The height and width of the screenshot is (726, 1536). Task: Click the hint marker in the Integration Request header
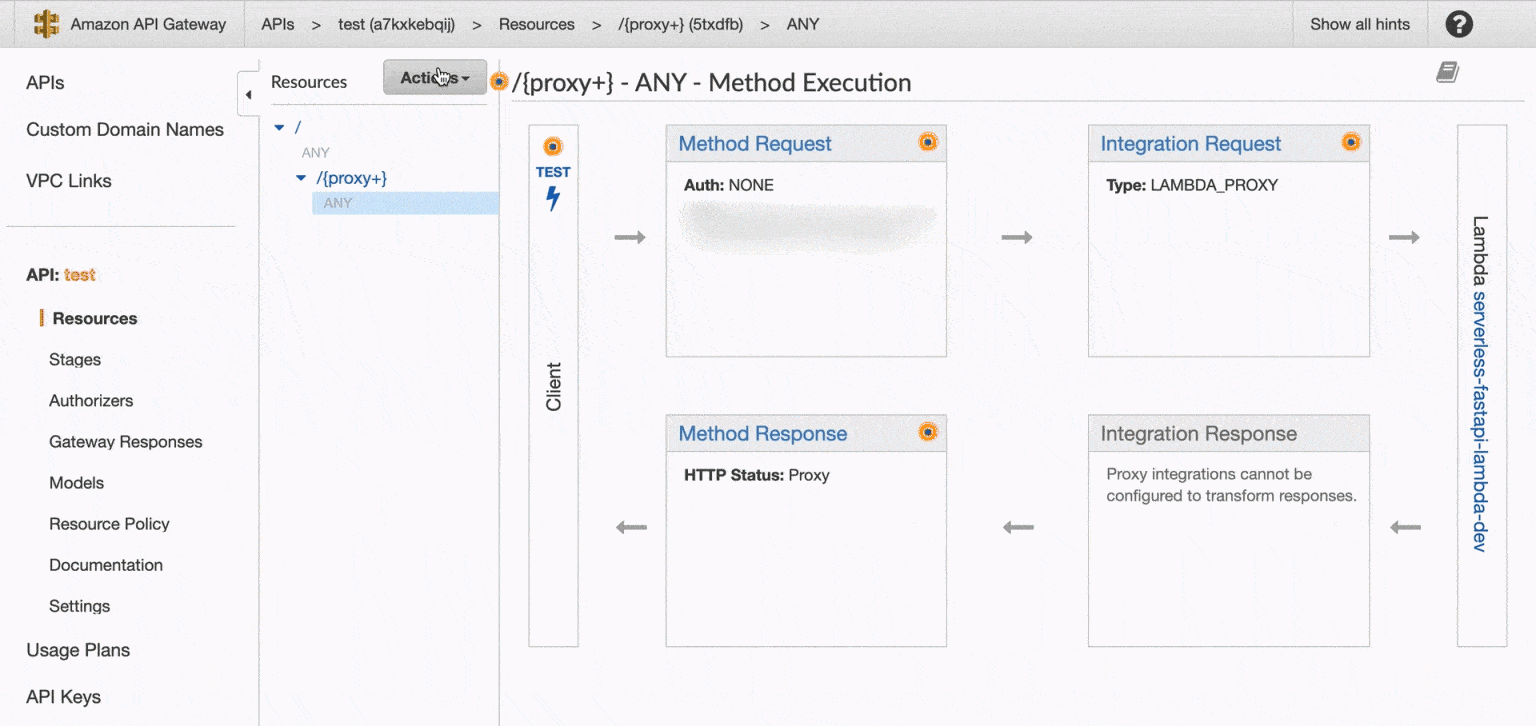pyautogui.click(x=1351, y=143)
